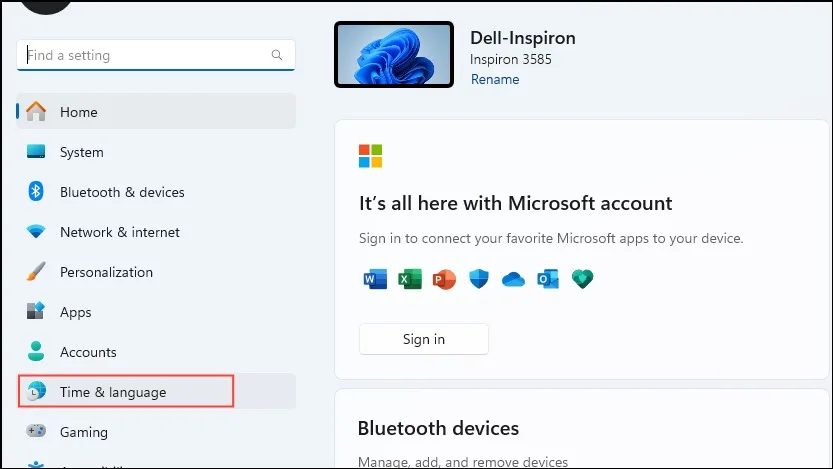Click the Rename link
This screenshot has width=833, height=469.
[495, 79]
